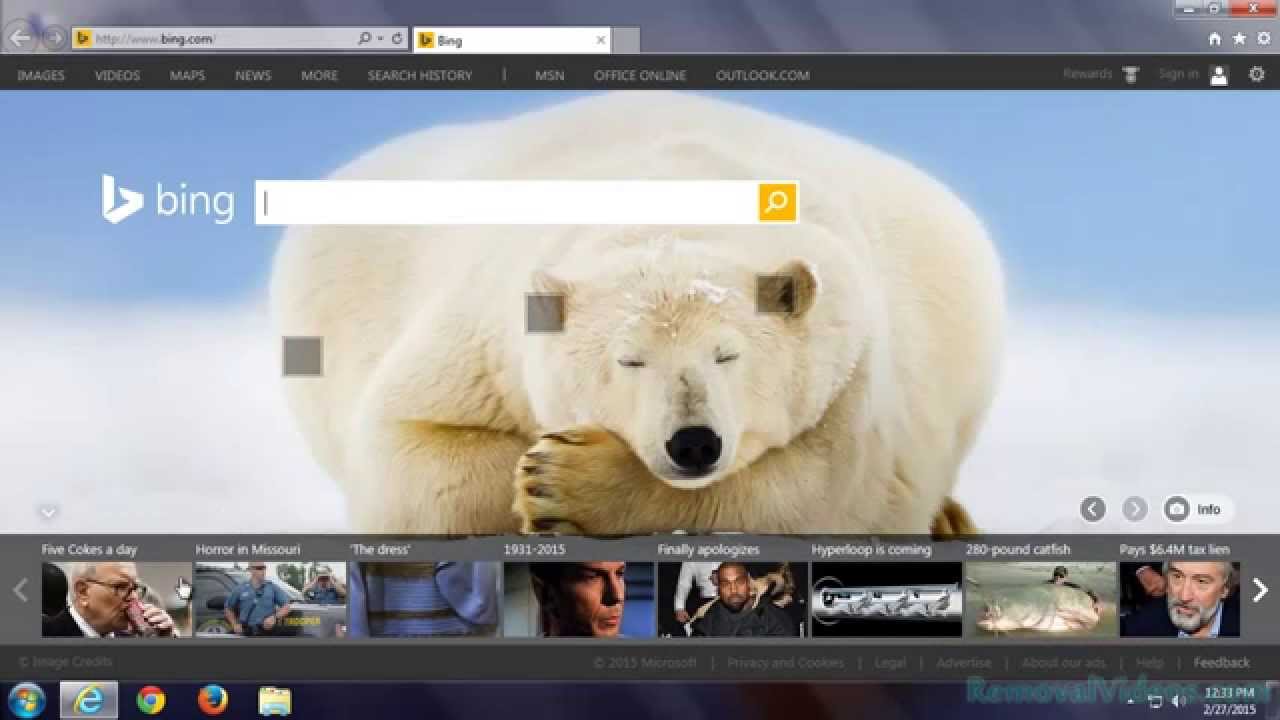Click the Sign in link
This screenshot has width=1280, height=720.
coord(1178,74)
